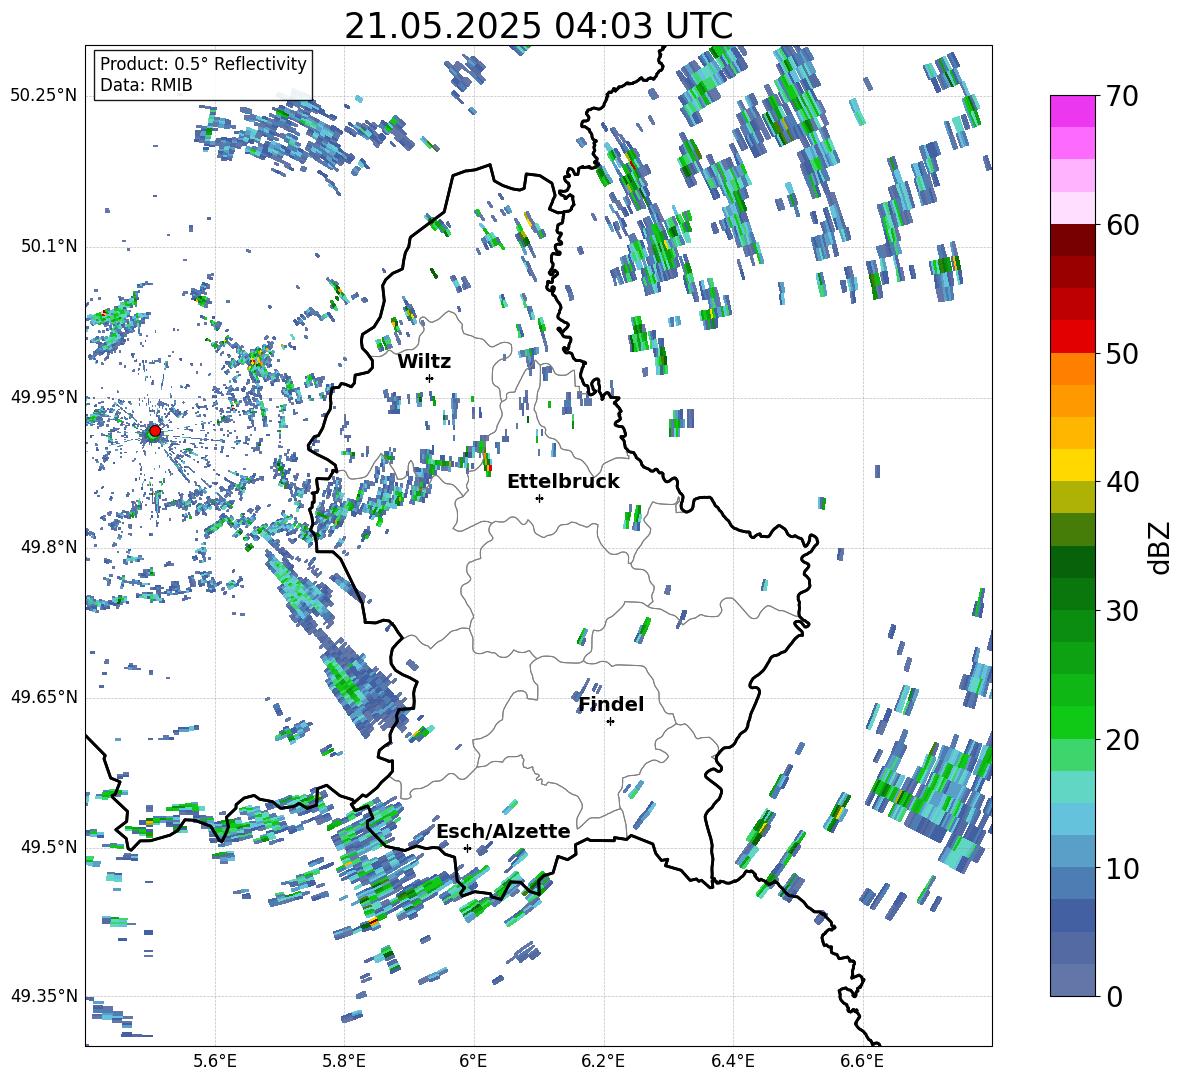The image size is (1184, 1081).
Task: Click the 49.8°N latitude label
Action: (x=48, y=547)
